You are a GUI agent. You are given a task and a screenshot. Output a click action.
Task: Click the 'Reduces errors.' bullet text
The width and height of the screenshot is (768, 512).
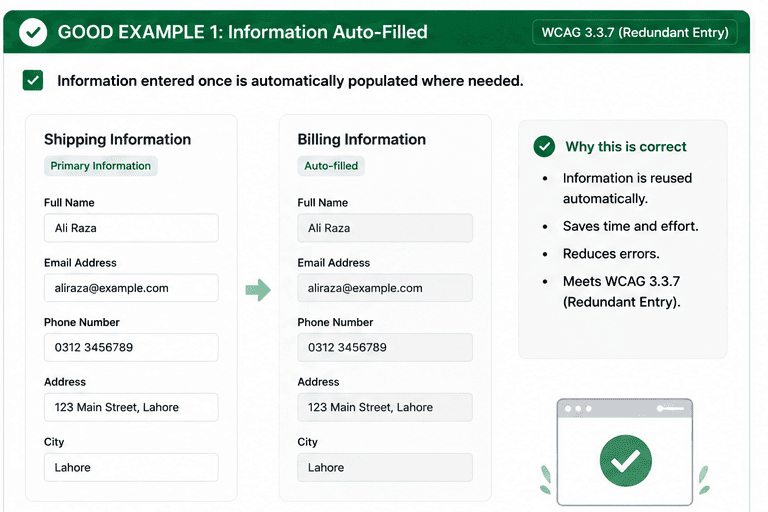pyautogui.click(x=611, y=253)
